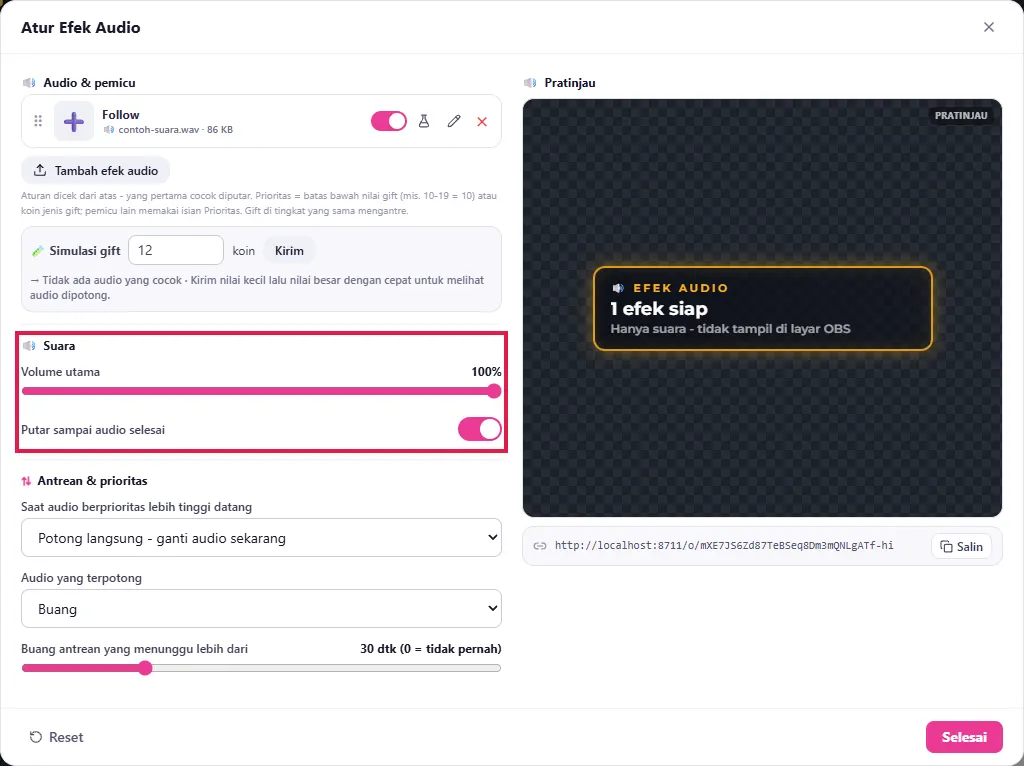Click the 1 efek siap preview card
This screenshot has width=1024, height=766.
click(762, 308)
